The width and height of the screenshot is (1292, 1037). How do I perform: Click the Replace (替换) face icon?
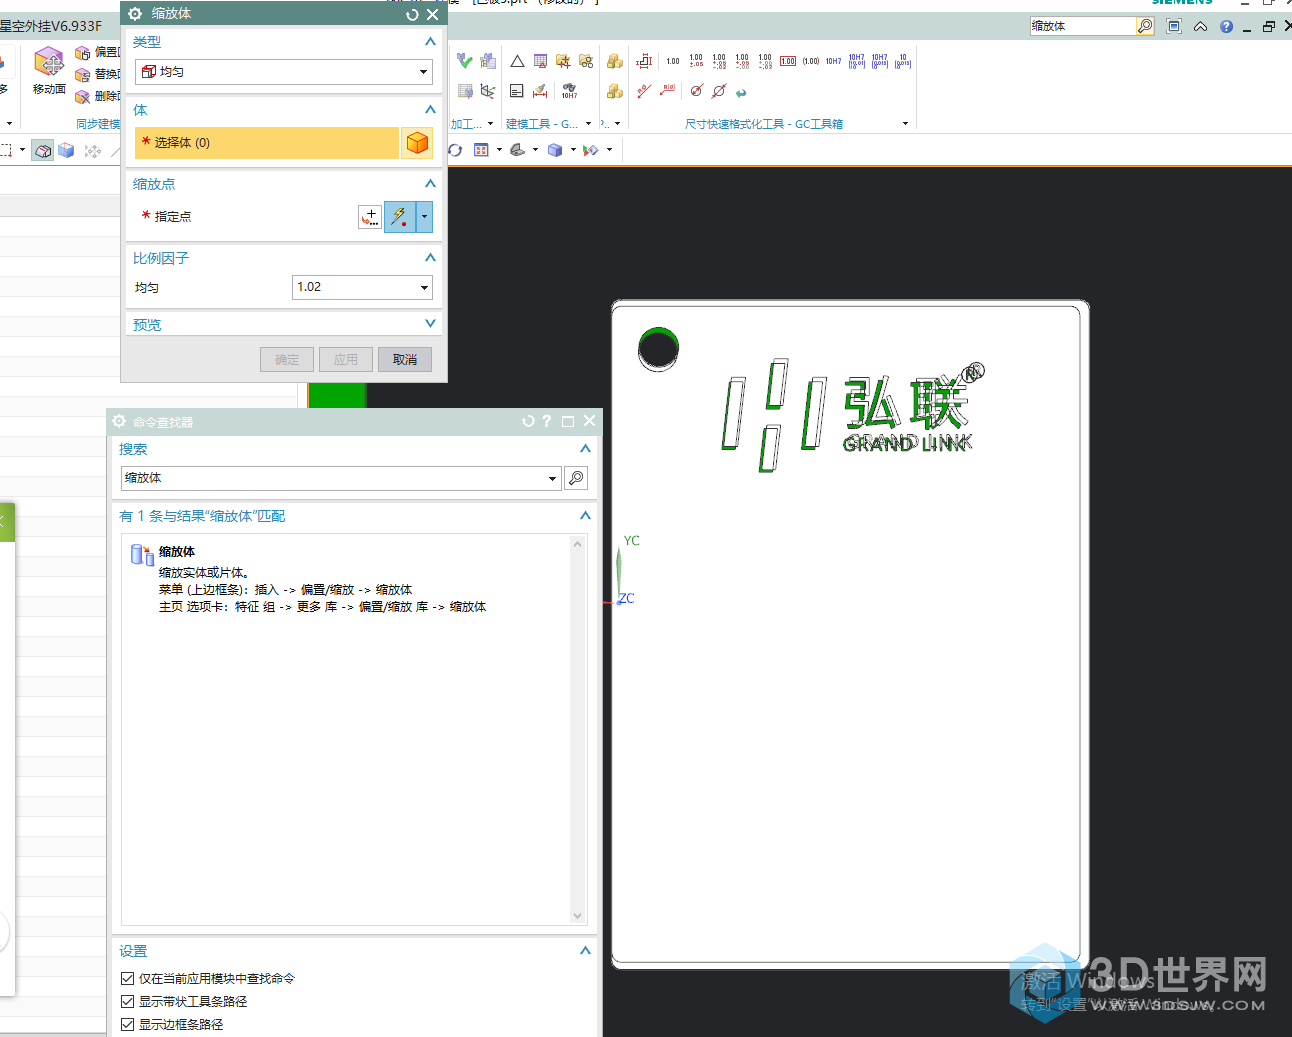(x=83, y=74)
